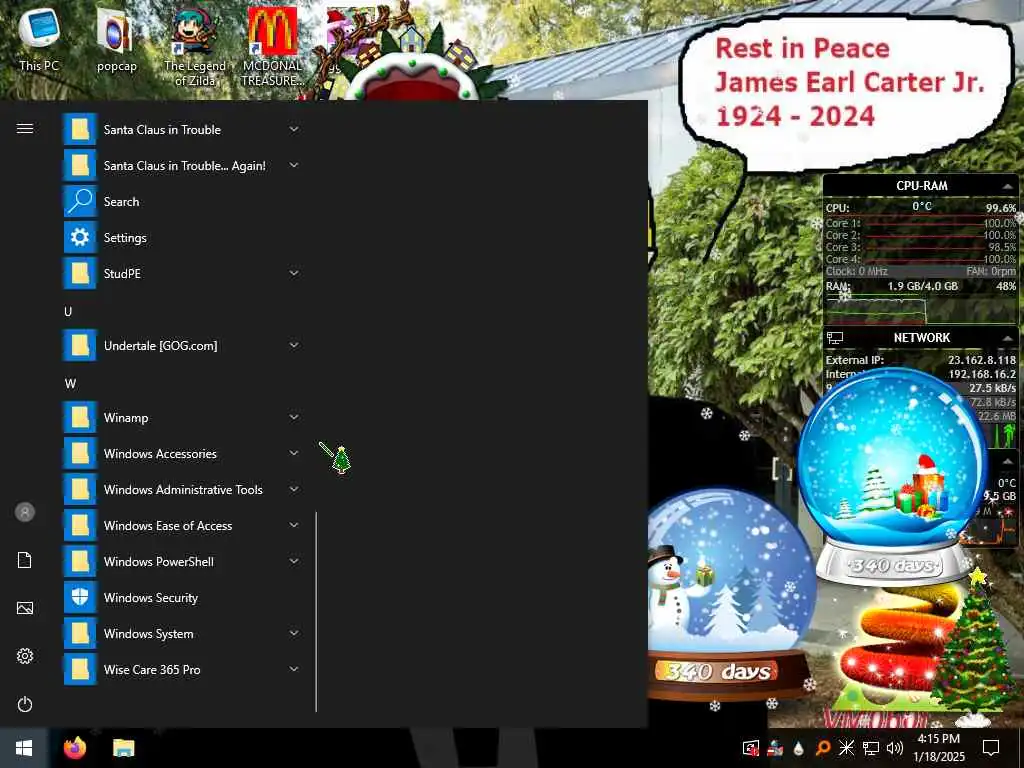Open the Windows System folder entry
This screenshot has height=768, width=1024.
183,633
